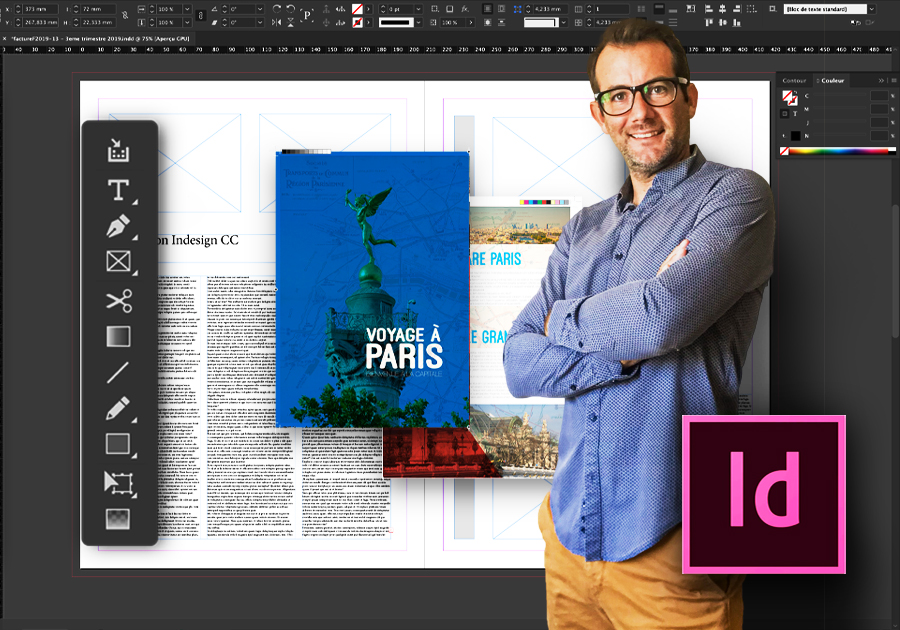Open the stroke weight dropdown

(416, 9)
